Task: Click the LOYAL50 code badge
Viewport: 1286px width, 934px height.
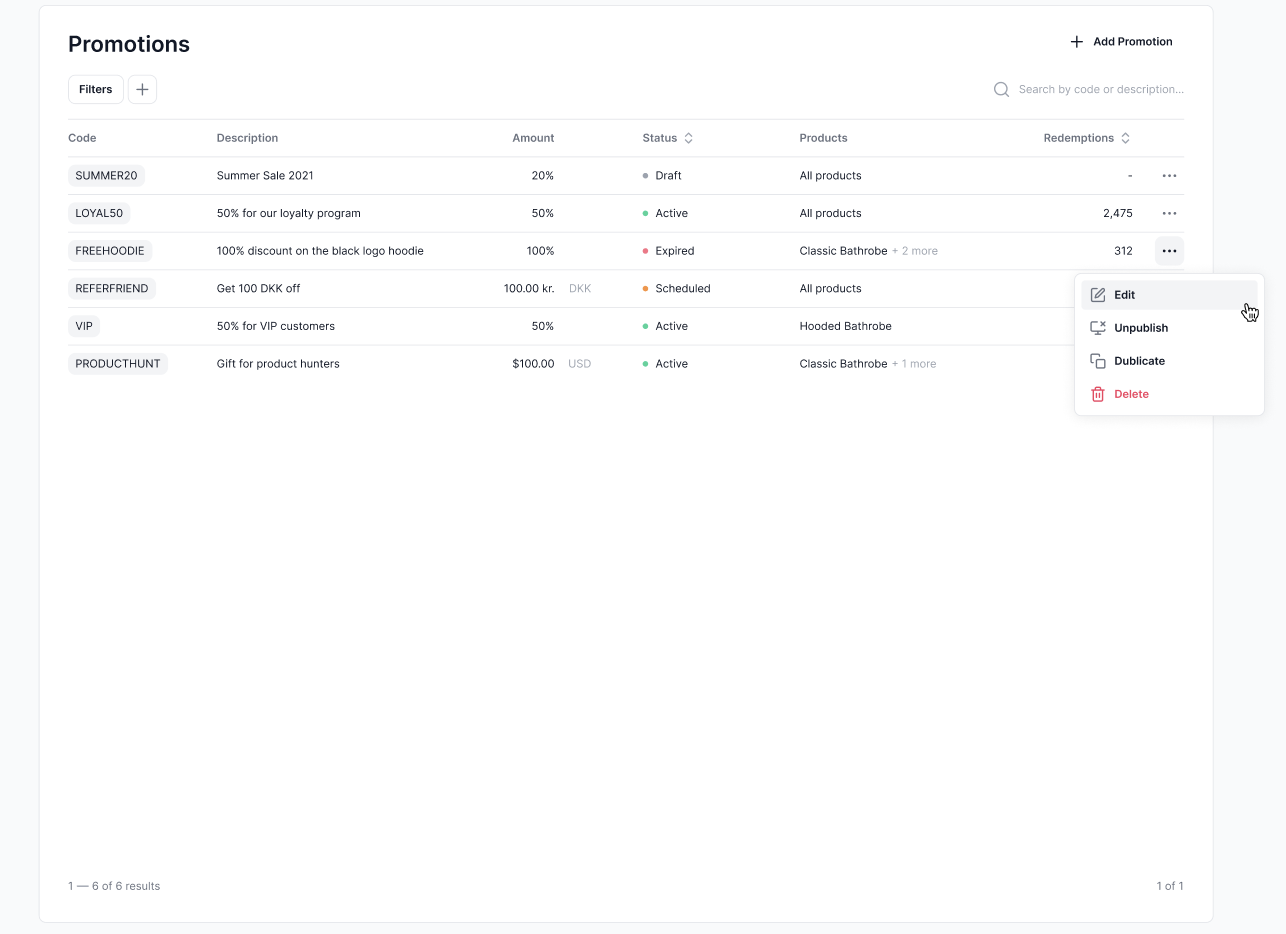Action: (99, 213)
